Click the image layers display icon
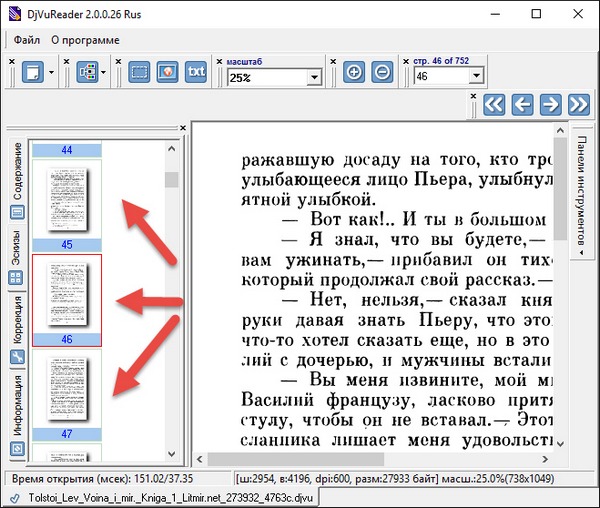The height and width of the screenshot is (508, 600). point(87,72)
